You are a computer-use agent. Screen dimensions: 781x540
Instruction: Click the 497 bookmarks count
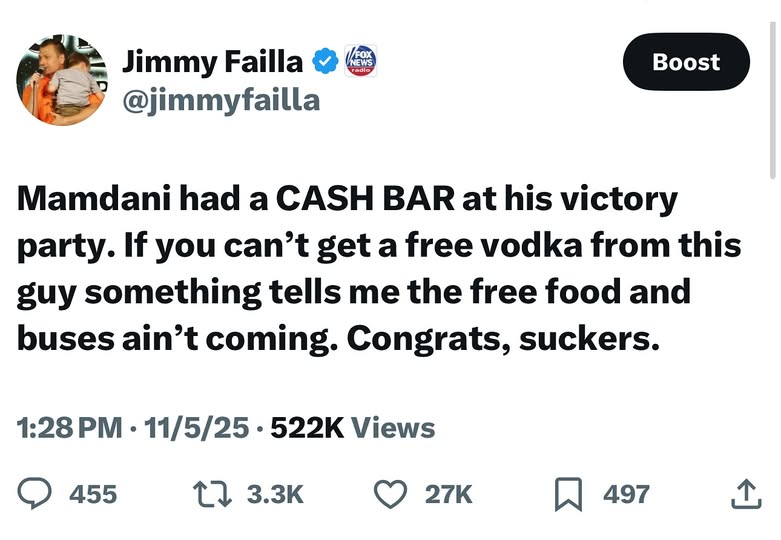(x=626, y=494)
